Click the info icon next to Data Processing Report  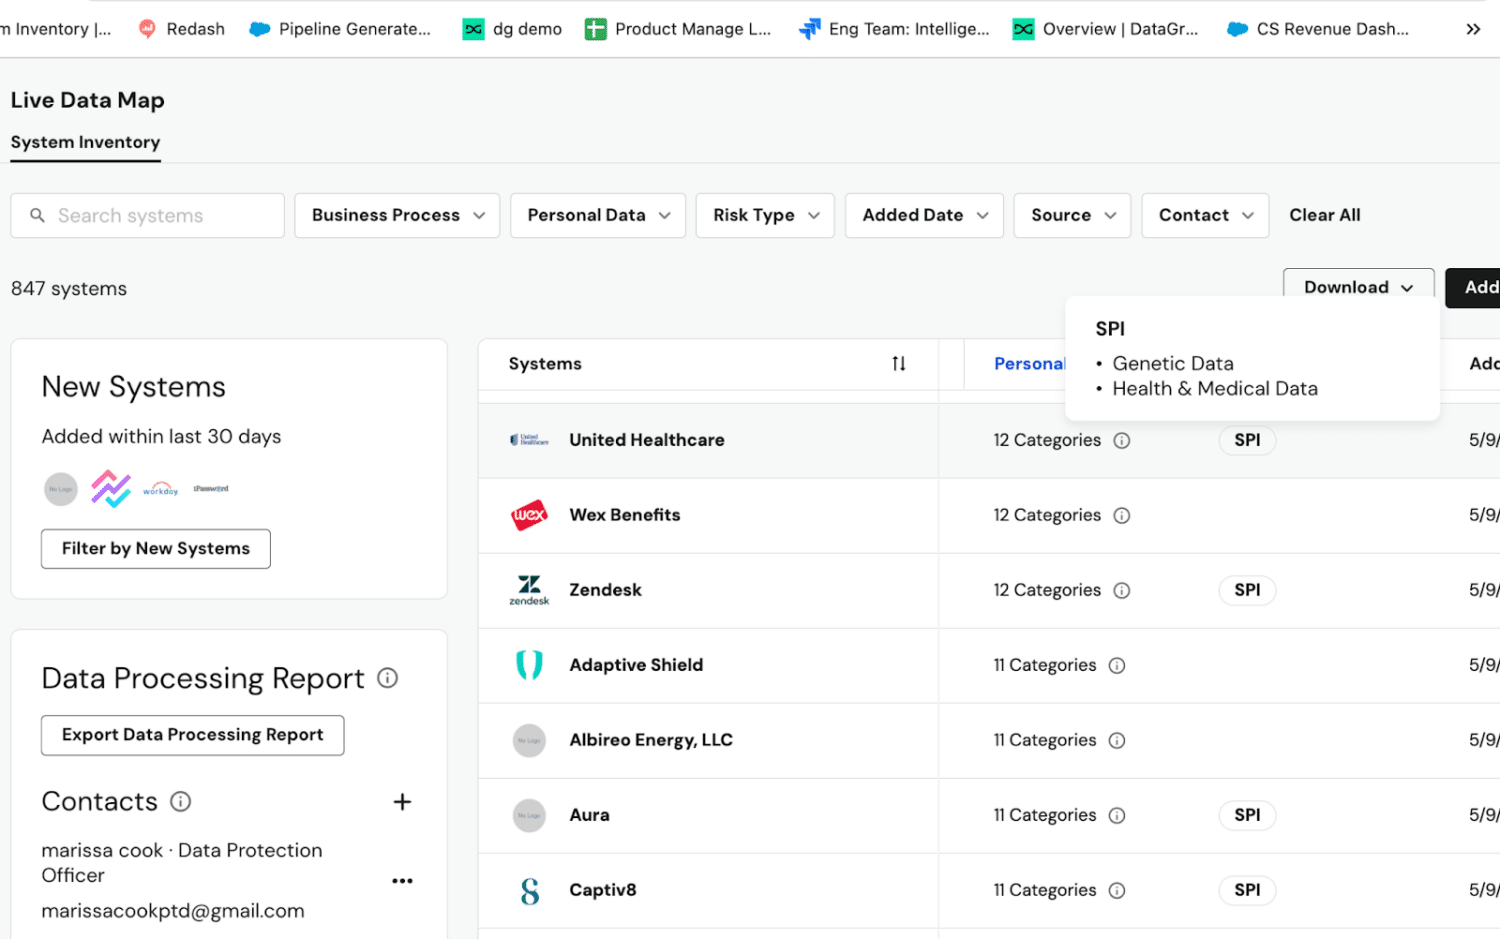click(x=387, y=678)
